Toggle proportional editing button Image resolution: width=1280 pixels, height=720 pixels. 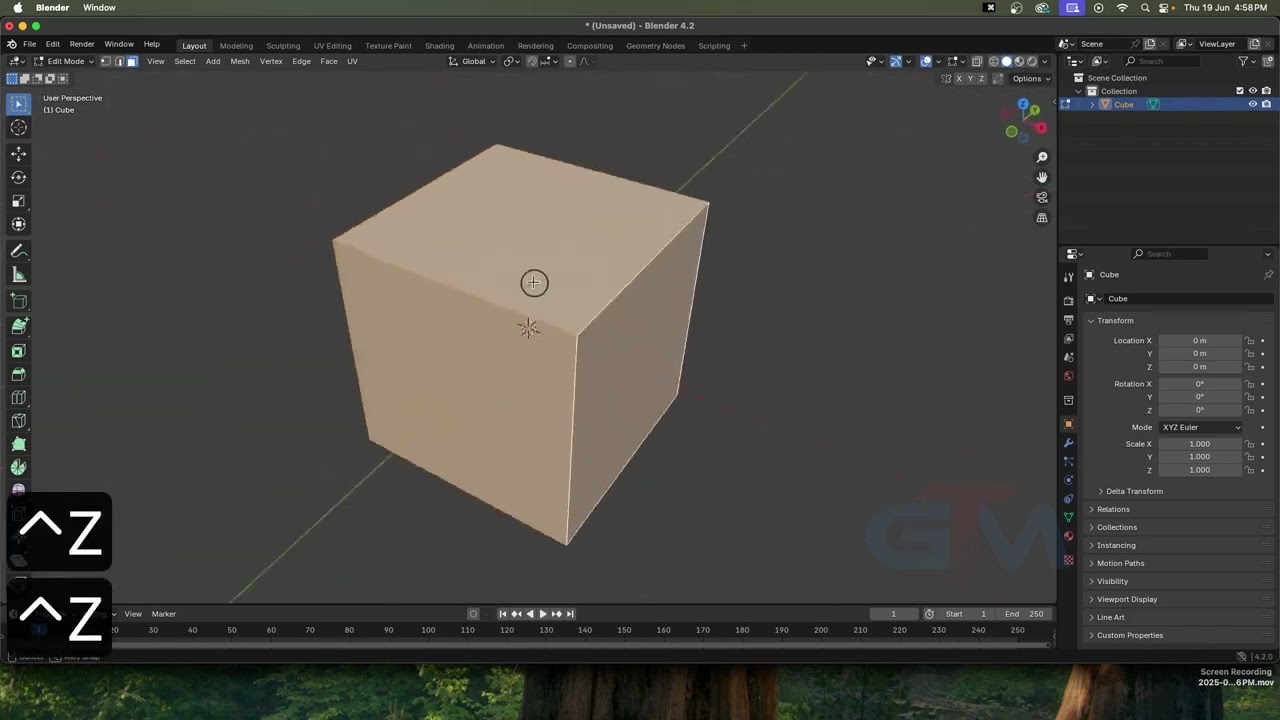[x=570, y=61]
